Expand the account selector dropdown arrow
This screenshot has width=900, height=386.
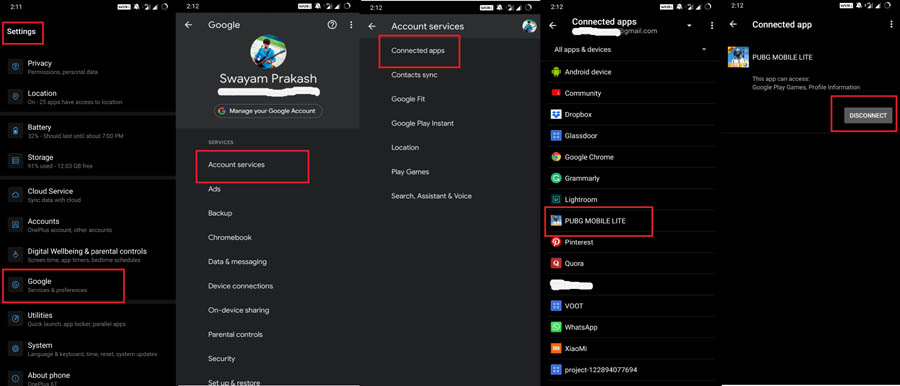pyautogui.click(x=689, y=26)
